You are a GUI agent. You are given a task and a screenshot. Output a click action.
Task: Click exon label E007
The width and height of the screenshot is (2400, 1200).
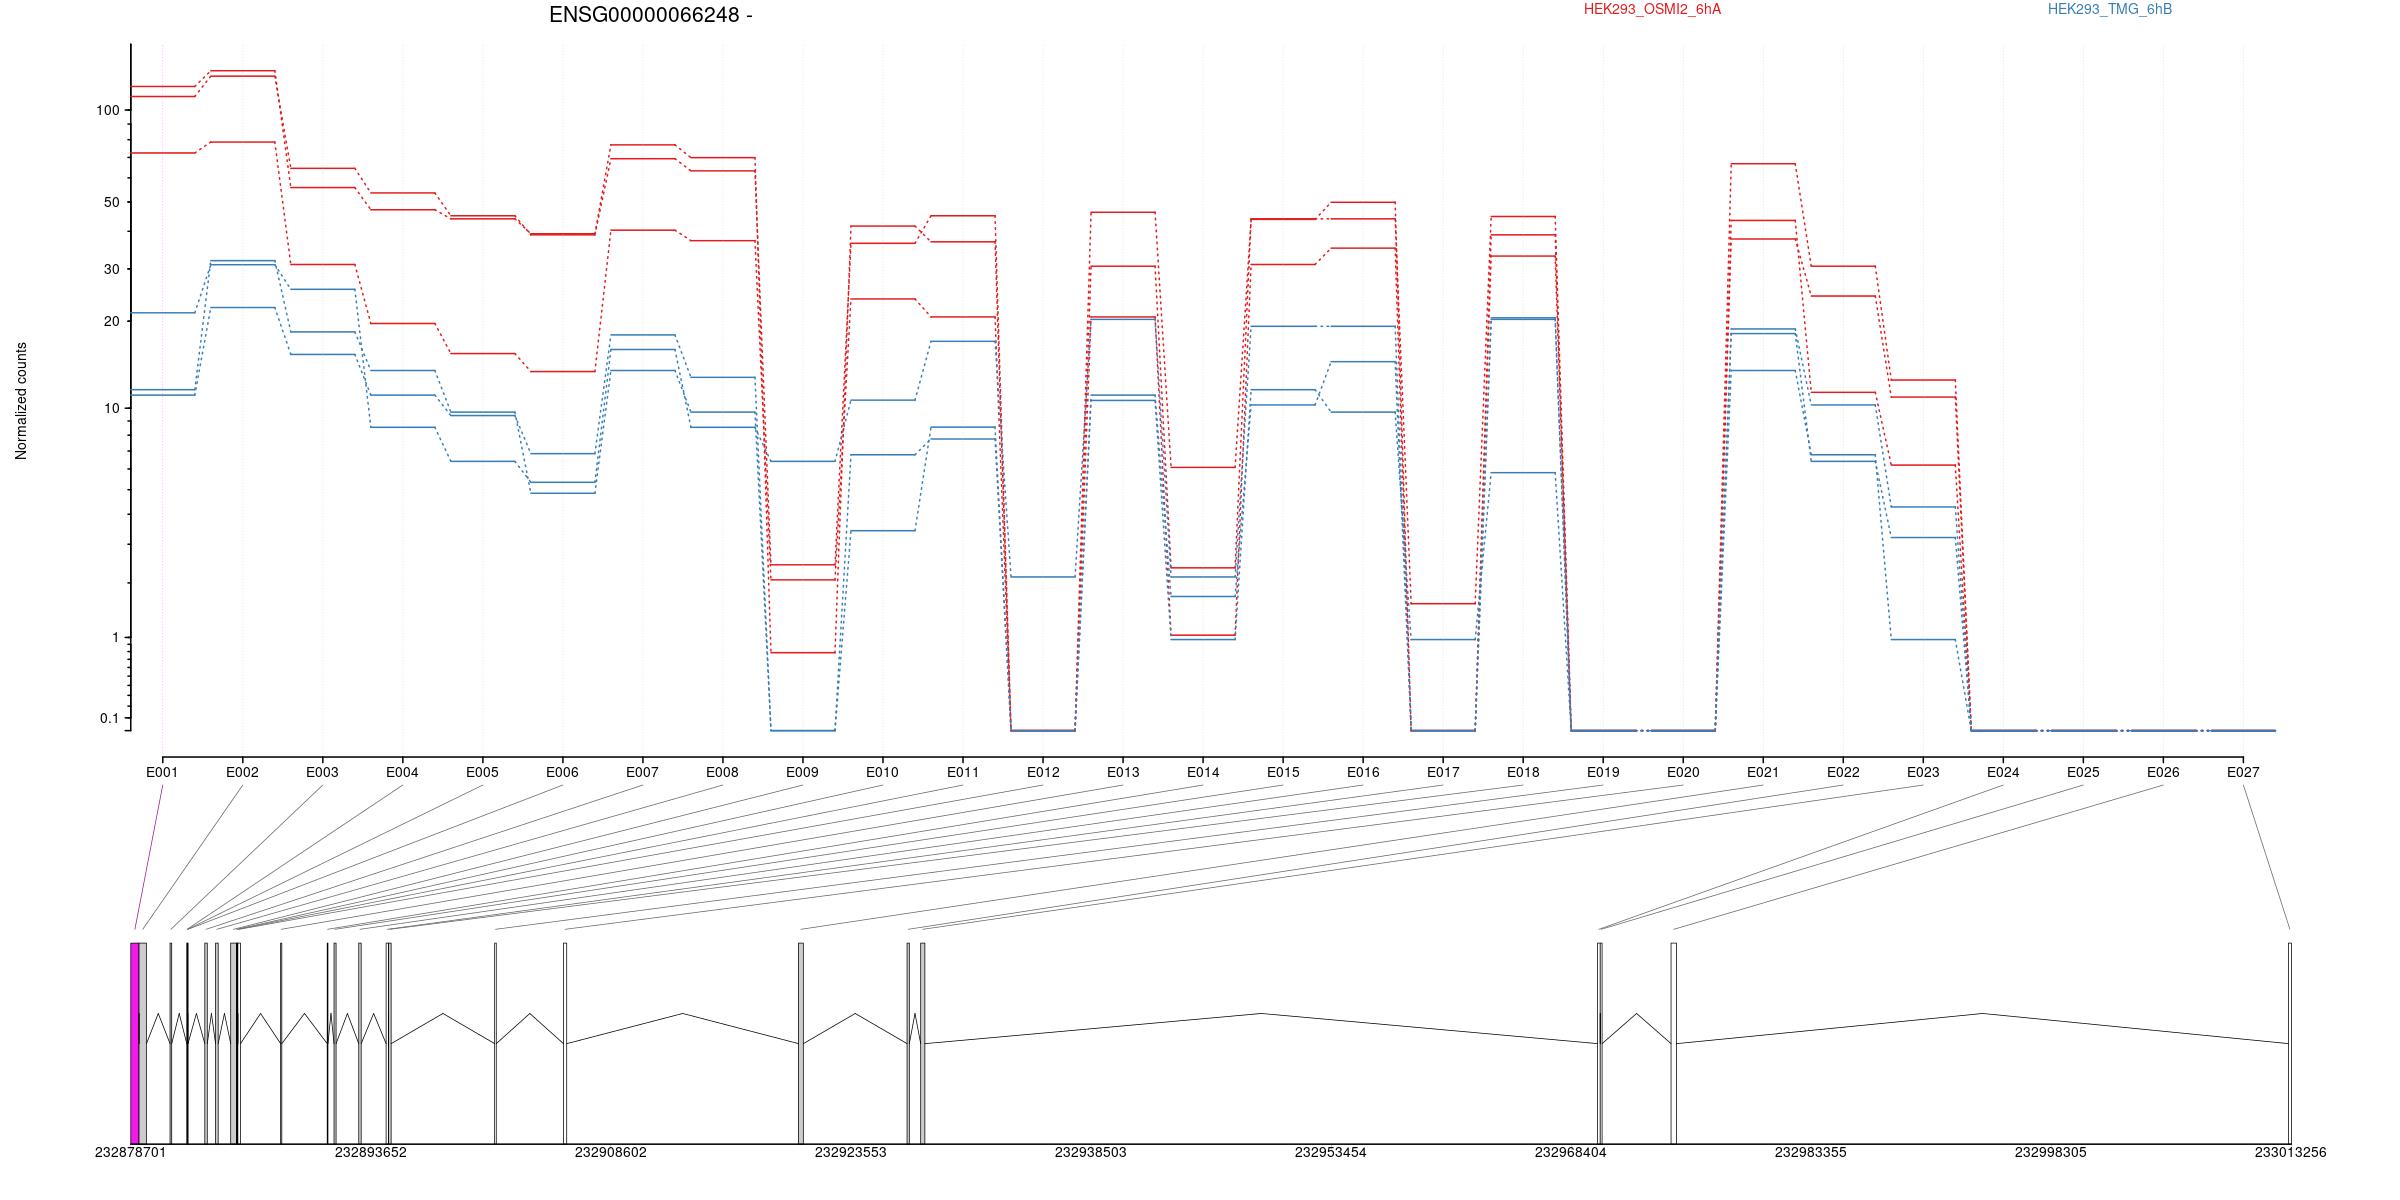[642, 772]
